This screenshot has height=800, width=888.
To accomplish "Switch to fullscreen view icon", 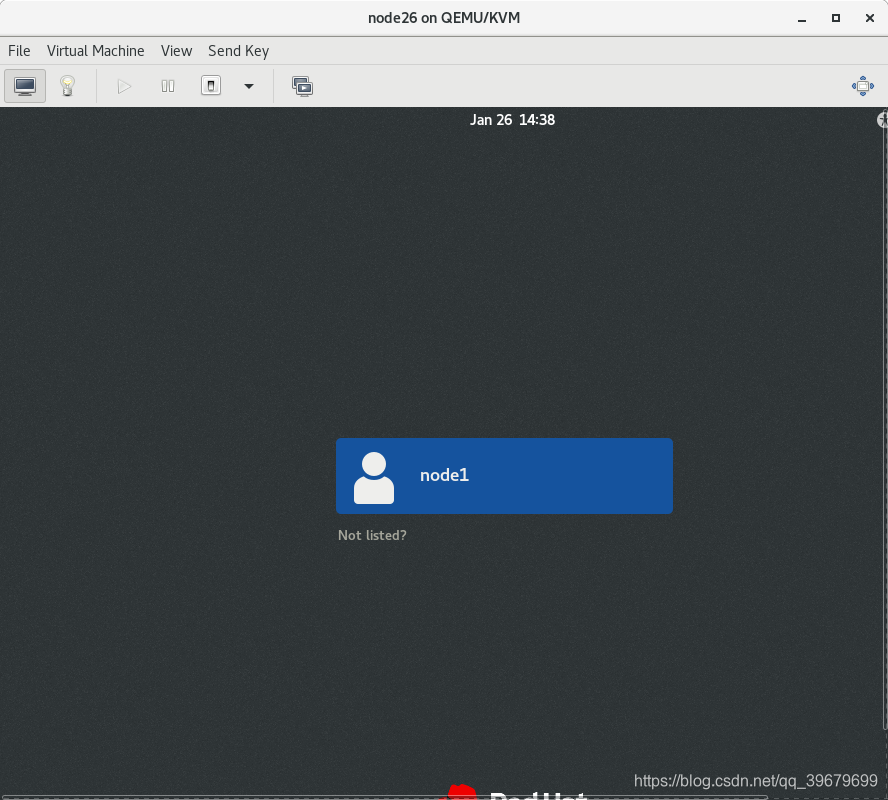I will tap(863, 86).
